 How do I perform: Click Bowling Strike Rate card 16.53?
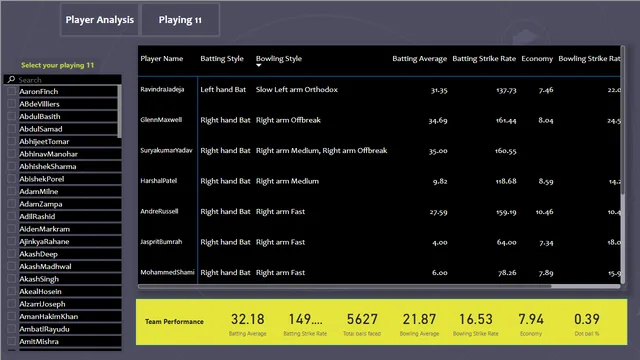point(476,324)
